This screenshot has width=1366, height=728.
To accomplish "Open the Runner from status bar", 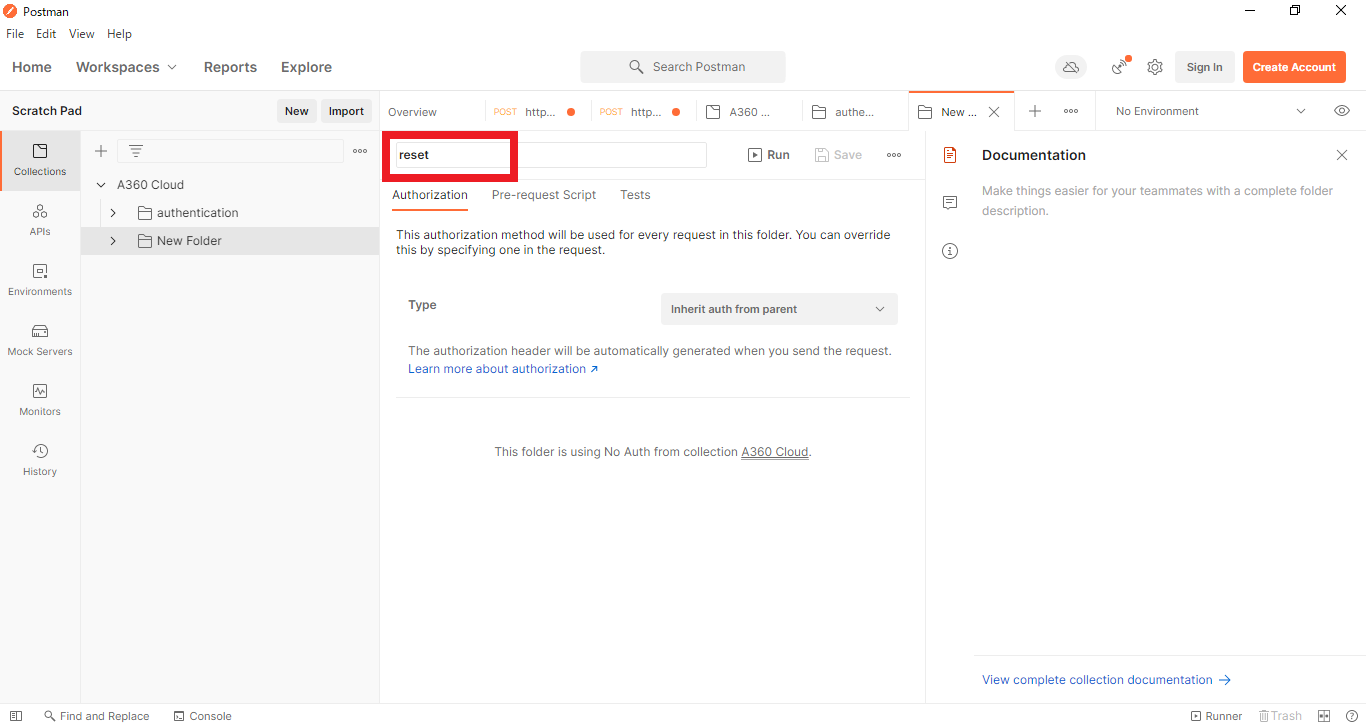I will point(1216,716).
